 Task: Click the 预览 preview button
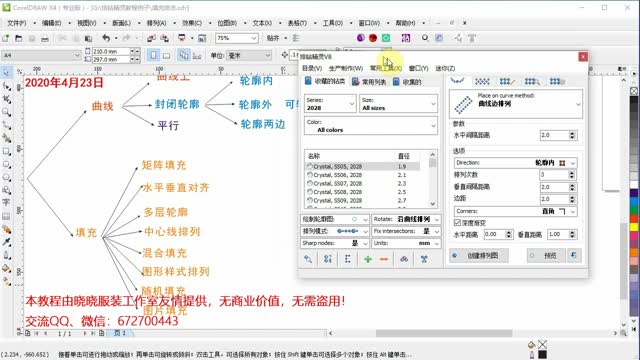click(546, 256)
